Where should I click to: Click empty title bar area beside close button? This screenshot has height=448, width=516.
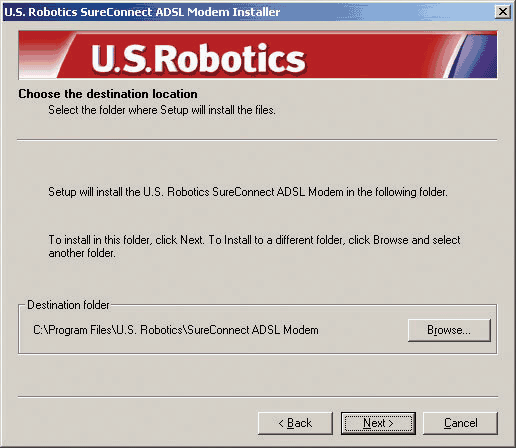[x=387, y=12]
